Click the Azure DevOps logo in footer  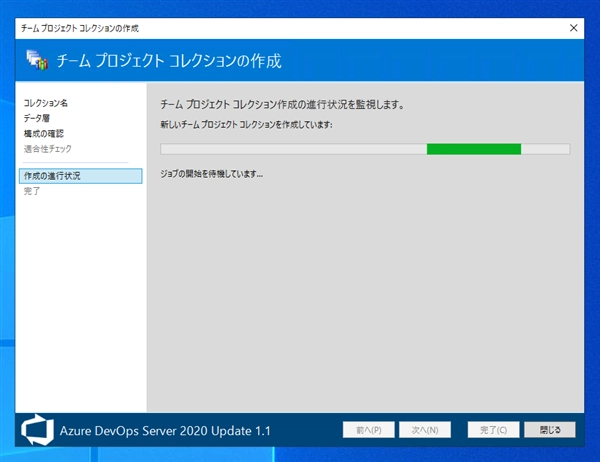tap(37, 429)
